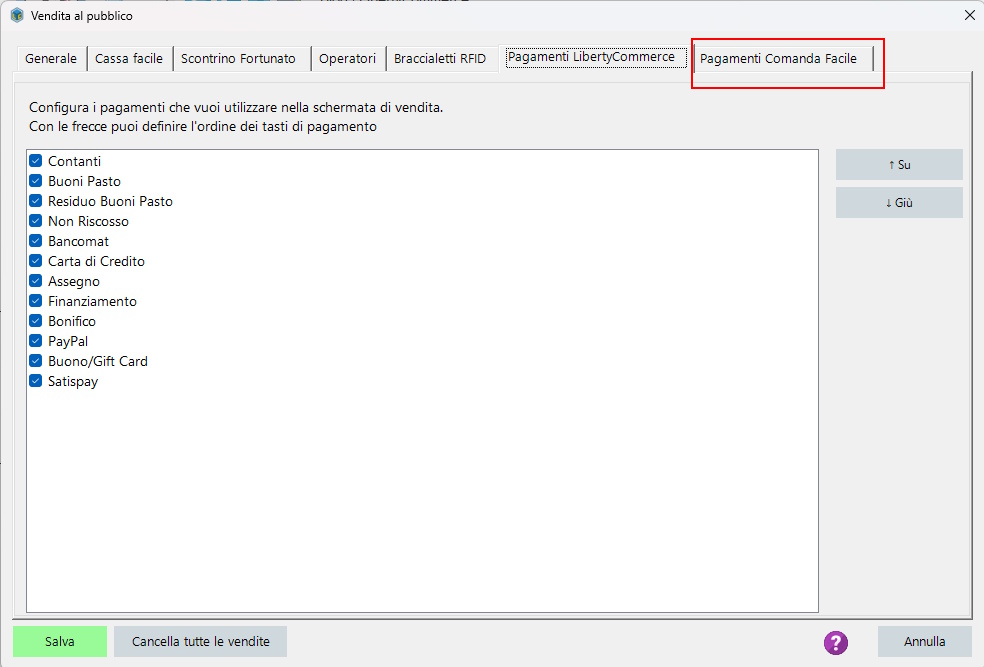Open the Braccialetti RFID tab
This screenshot has height=667, width=984.
click(x=440, y=58)
